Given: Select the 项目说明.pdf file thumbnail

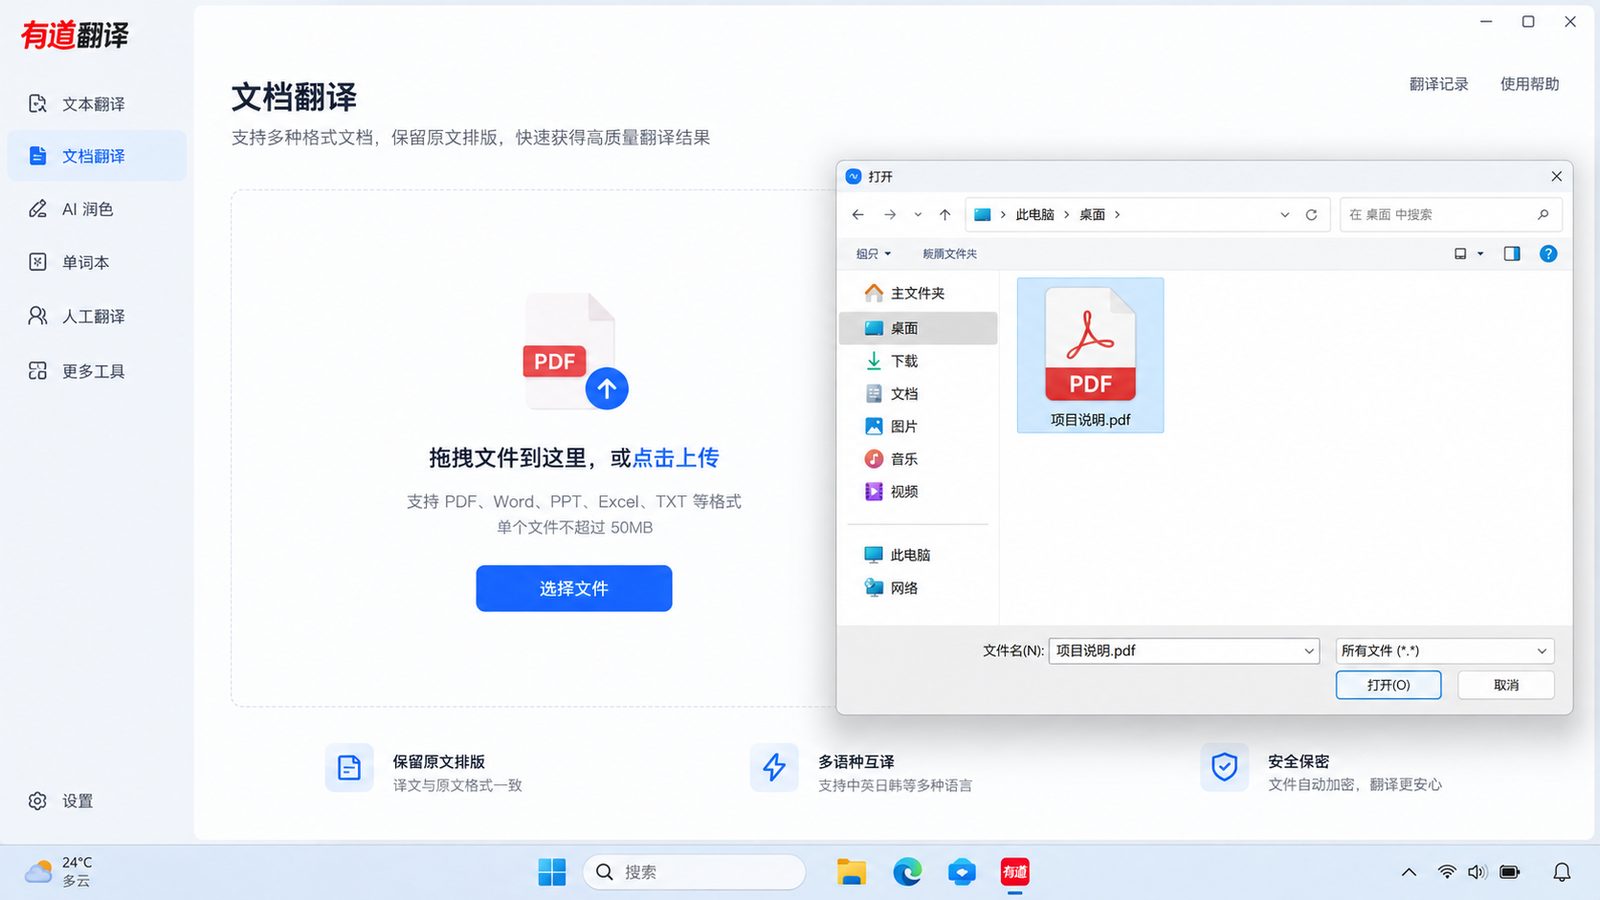Looking at the screenshot, I should point(1090,355).
